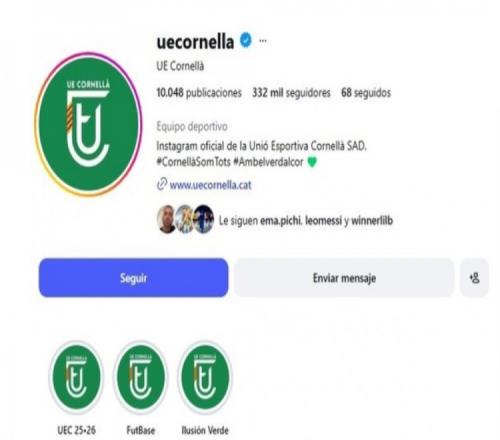
Task: Open the ema.pichi follower profile
Action: (280, 220)
